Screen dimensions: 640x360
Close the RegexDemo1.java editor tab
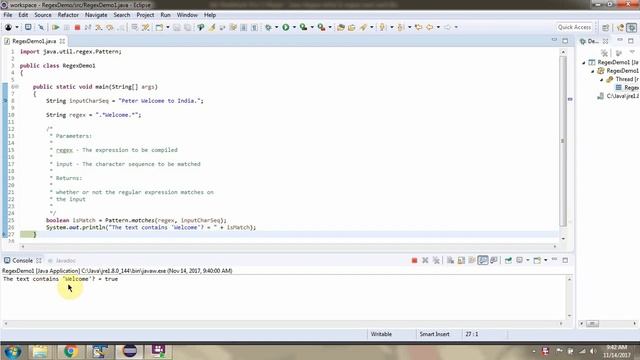[x=62, y=41]
